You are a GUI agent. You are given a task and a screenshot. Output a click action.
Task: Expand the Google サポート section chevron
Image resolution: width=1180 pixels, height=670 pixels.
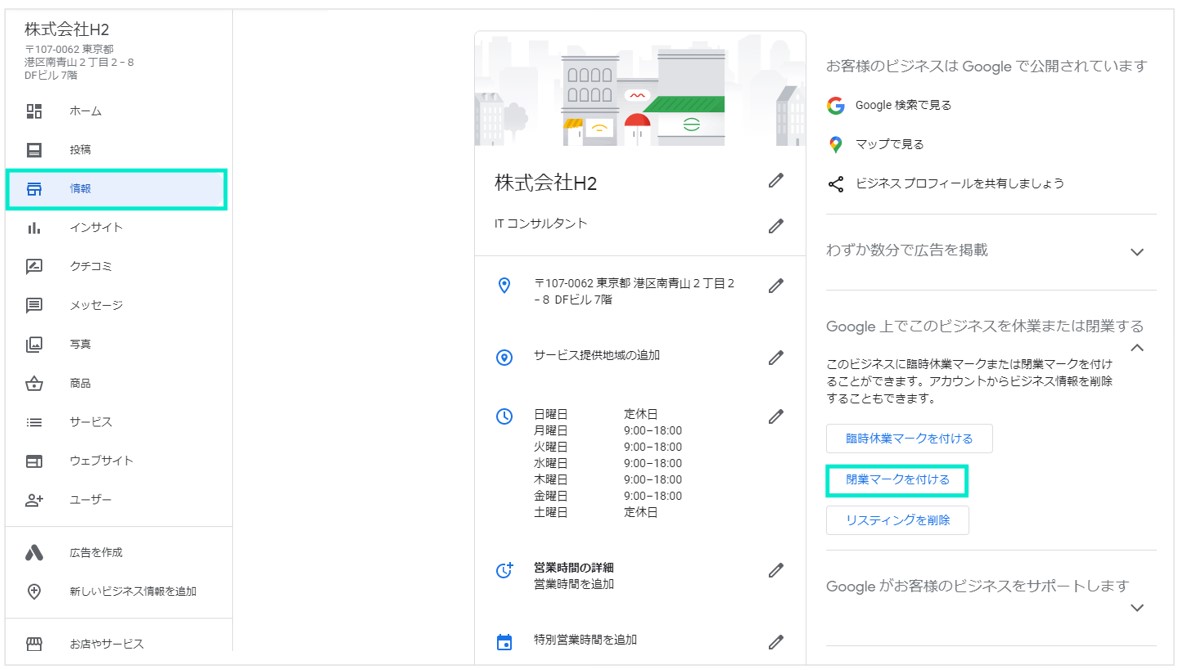pyautogui.click(x=1136, y=607)
